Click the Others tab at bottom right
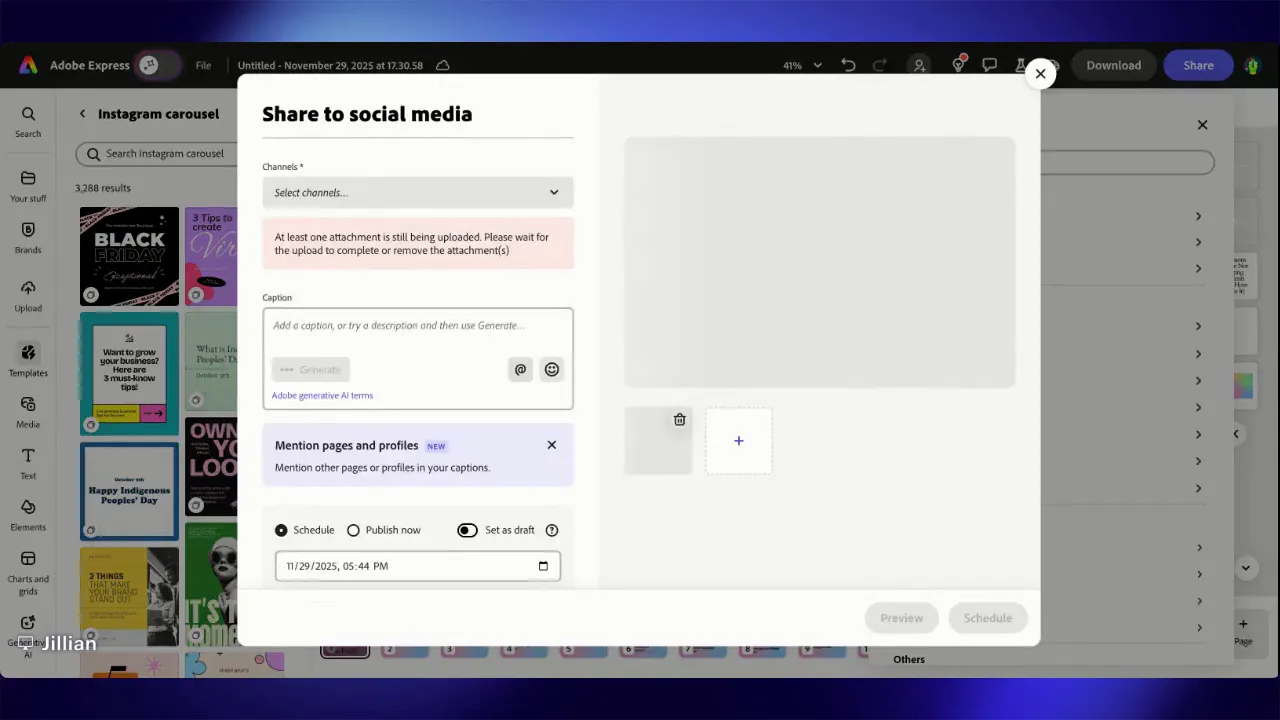 [x=908, y=659]
